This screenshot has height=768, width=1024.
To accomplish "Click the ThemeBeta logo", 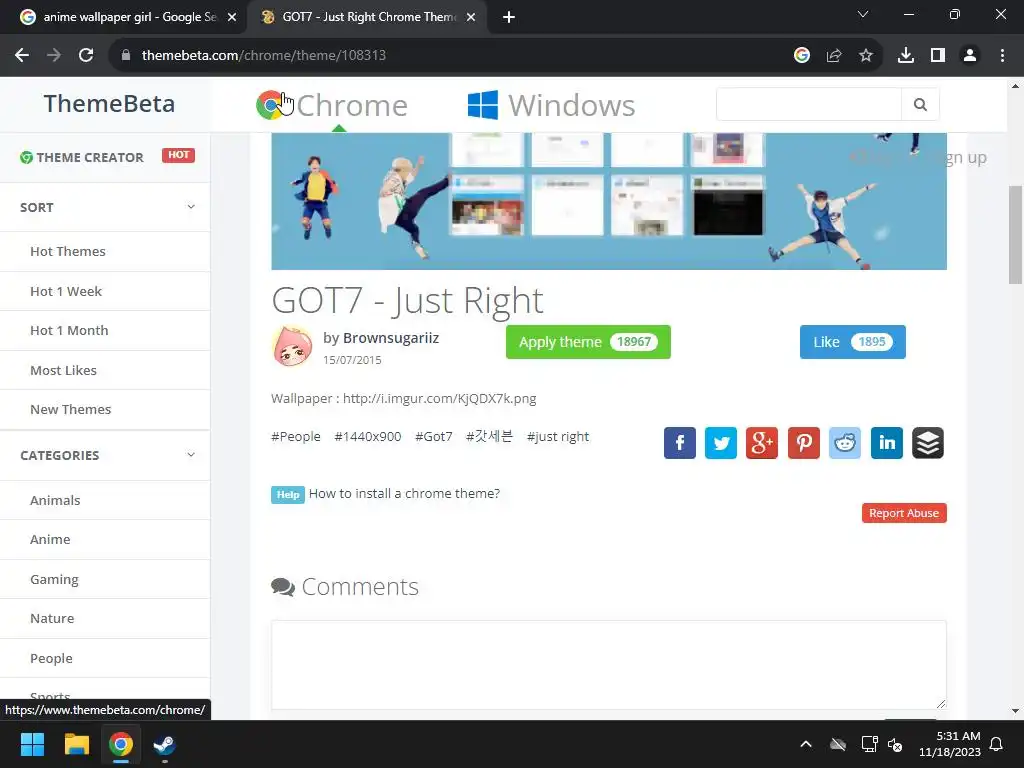I will [109, 104].
